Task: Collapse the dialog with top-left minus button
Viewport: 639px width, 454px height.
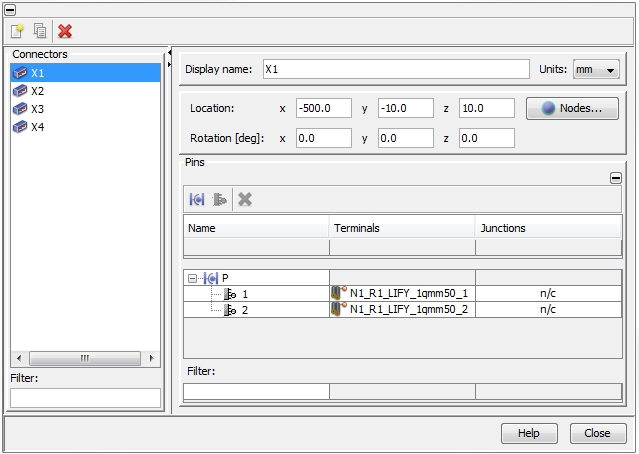Action: (x=10, y=10)
